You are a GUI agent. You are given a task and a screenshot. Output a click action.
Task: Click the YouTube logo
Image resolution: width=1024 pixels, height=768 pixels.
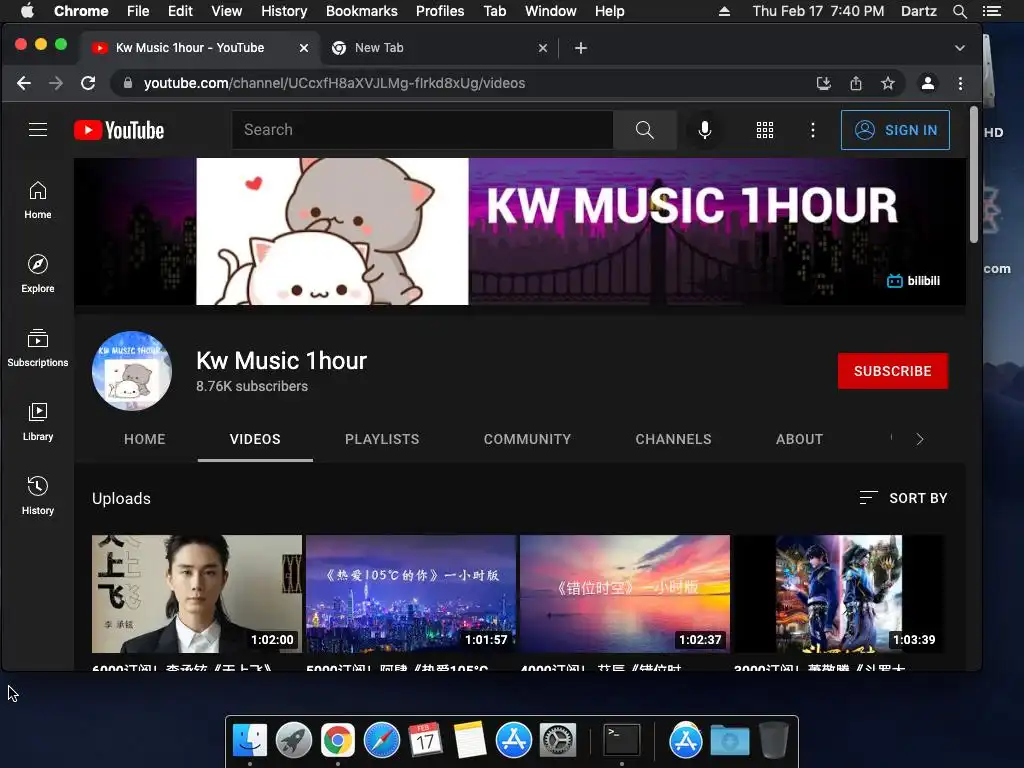click(119, 130)
